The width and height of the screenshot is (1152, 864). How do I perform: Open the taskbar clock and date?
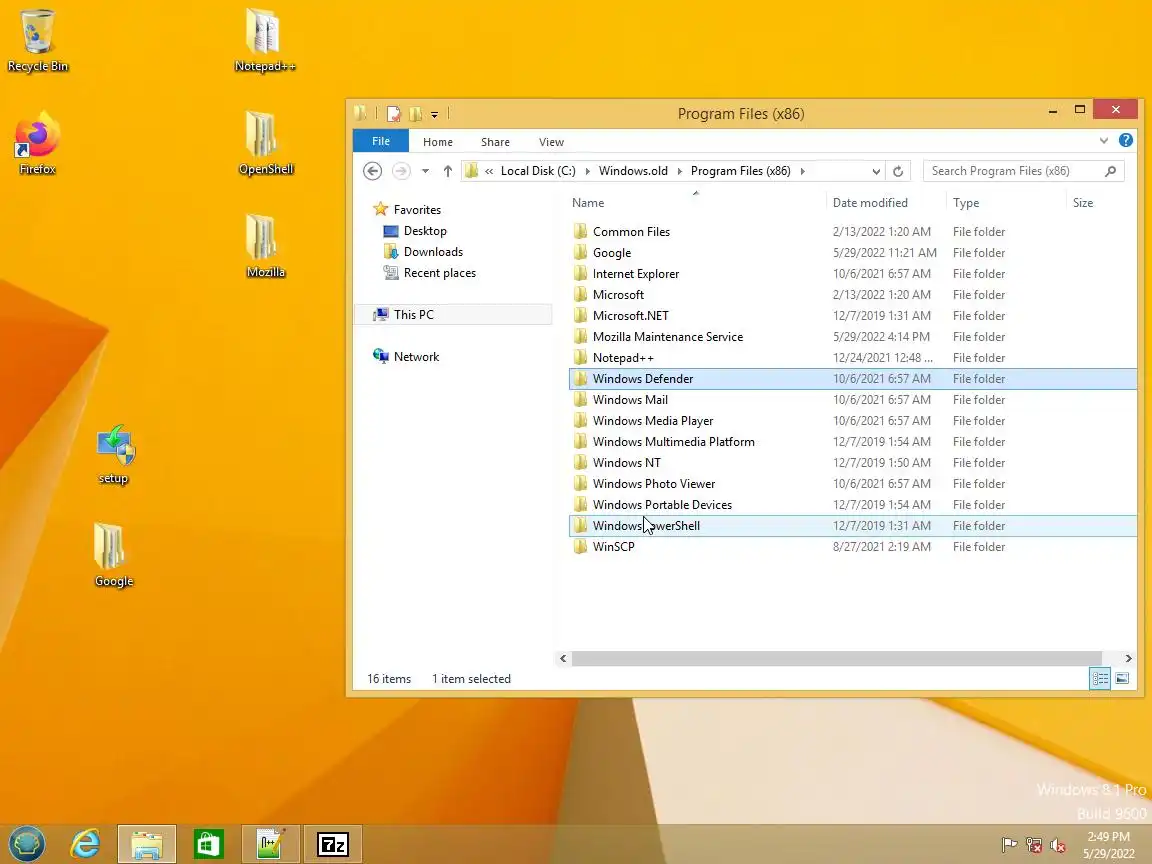tap(1109, 845)
